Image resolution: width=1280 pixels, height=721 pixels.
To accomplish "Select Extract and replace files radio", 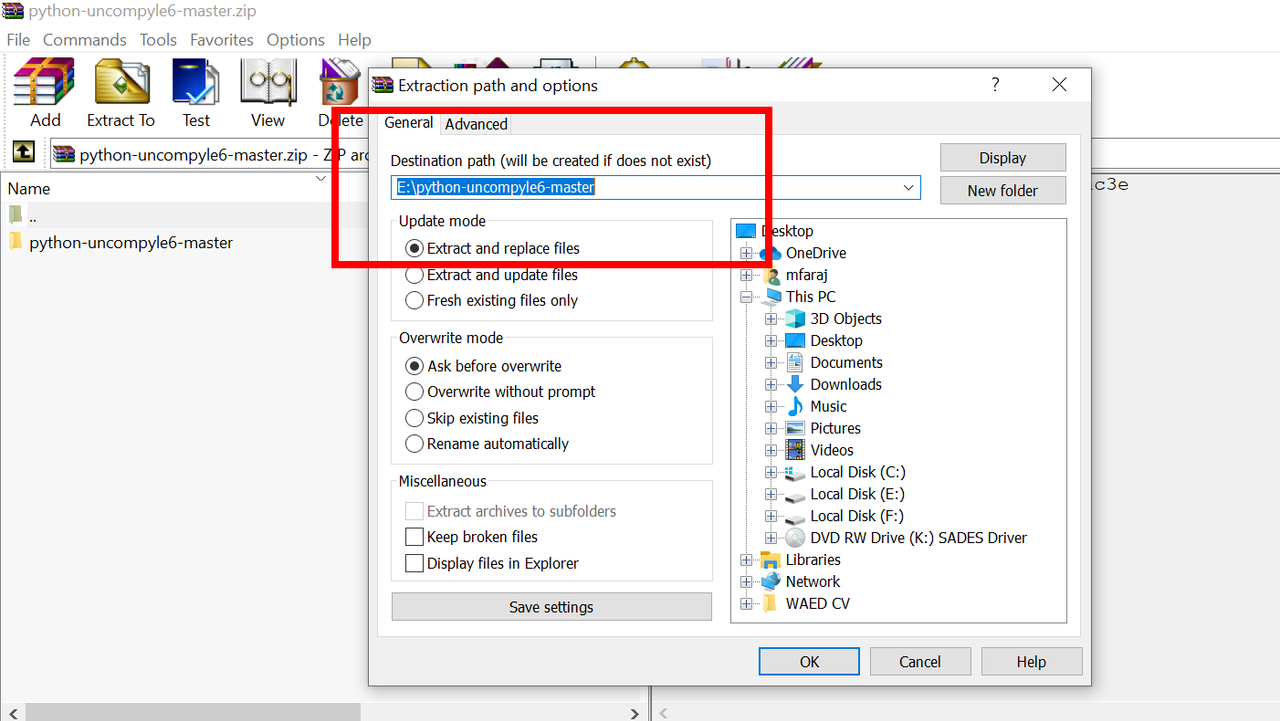I will pos(414,248).
